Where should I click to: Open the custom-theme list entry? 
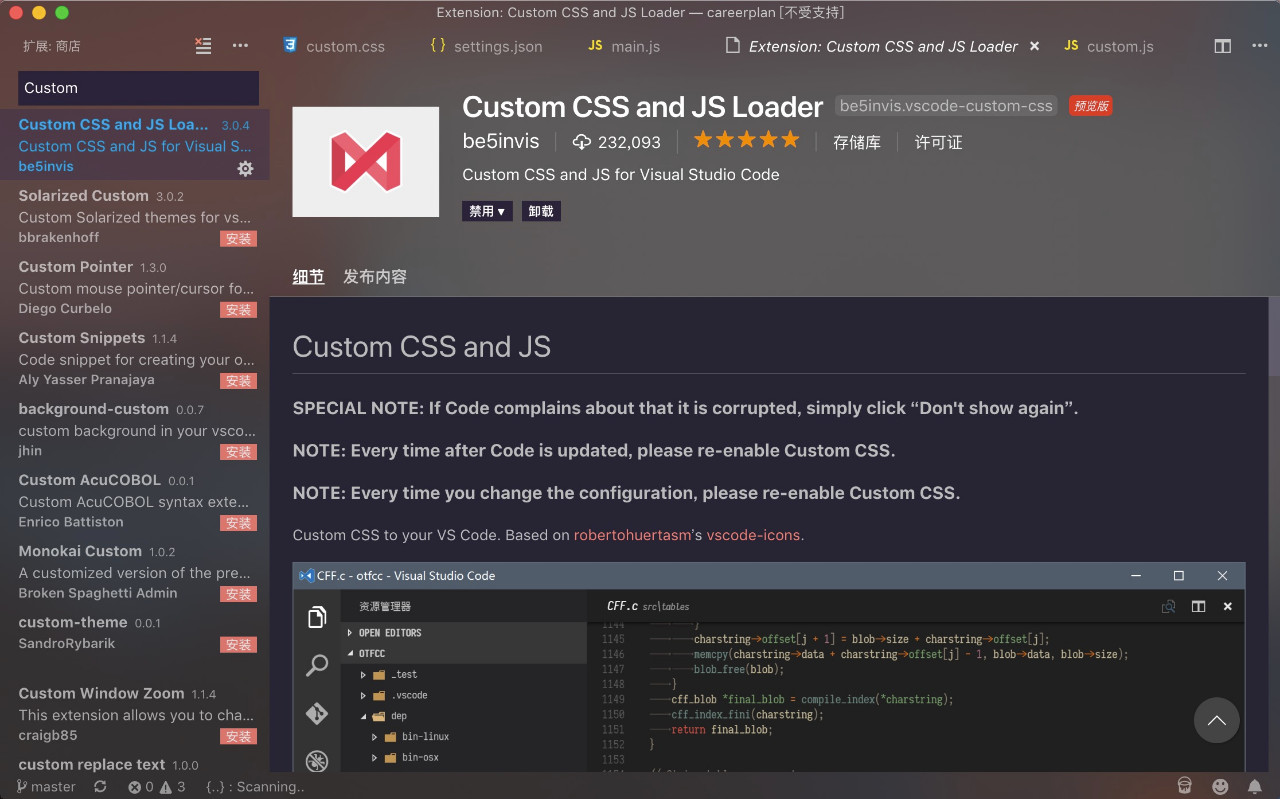pos(134,642)
